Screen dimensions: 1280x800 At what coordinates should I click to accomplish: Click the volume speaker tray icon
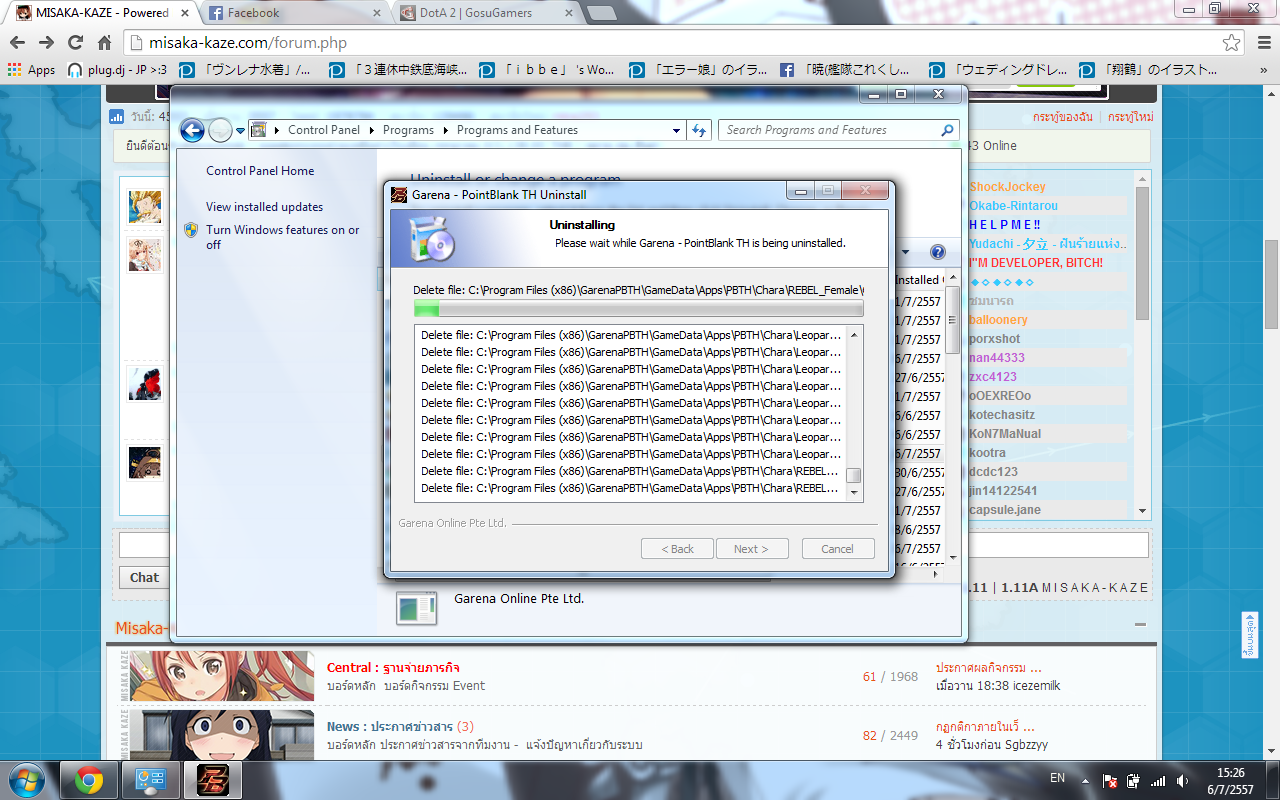coord(1183,780)
